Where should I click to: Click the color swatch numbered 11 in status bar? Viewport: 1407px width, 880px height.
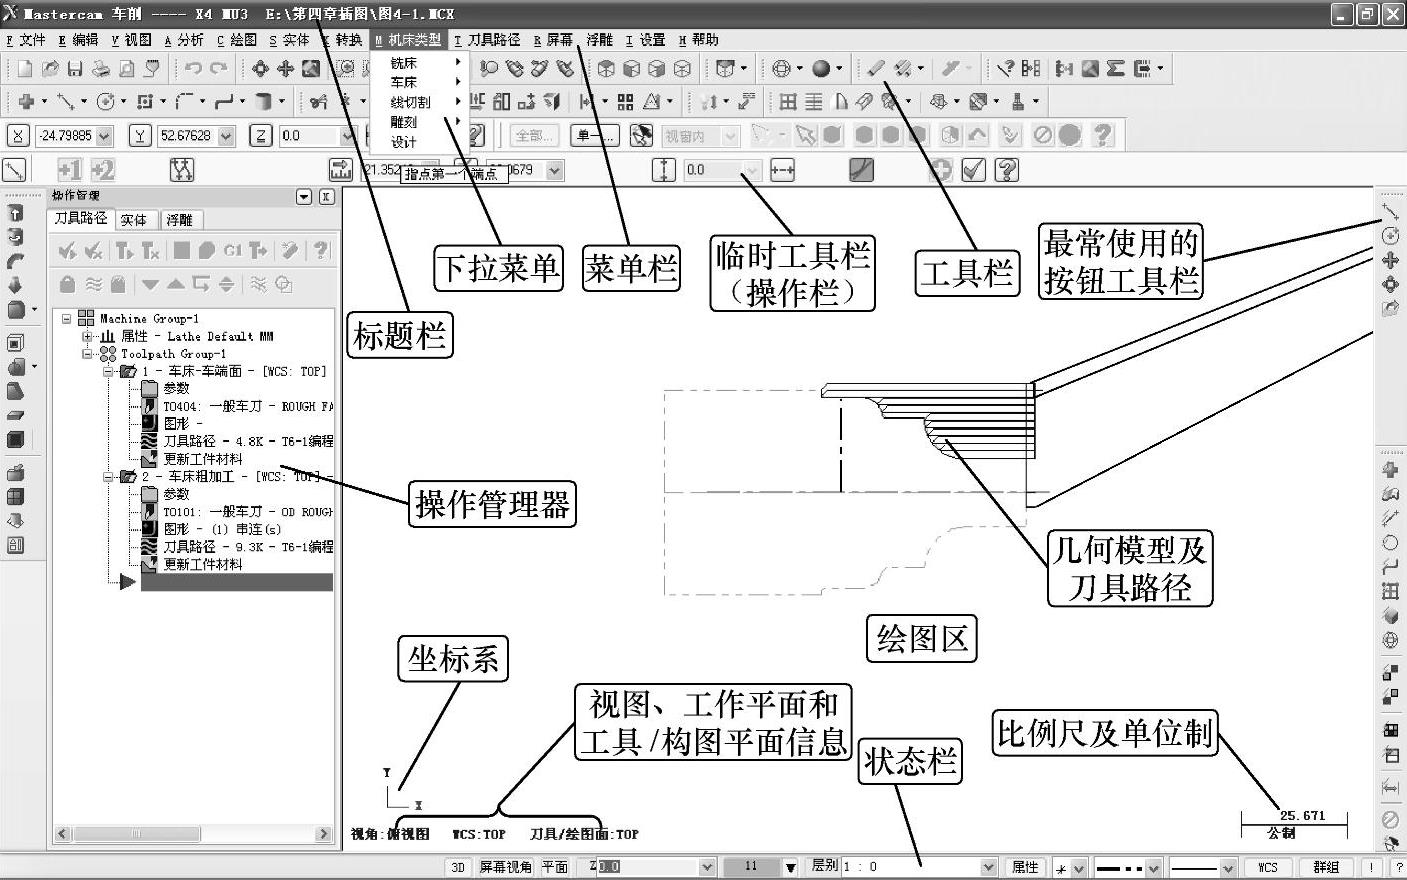coord(750,867)
